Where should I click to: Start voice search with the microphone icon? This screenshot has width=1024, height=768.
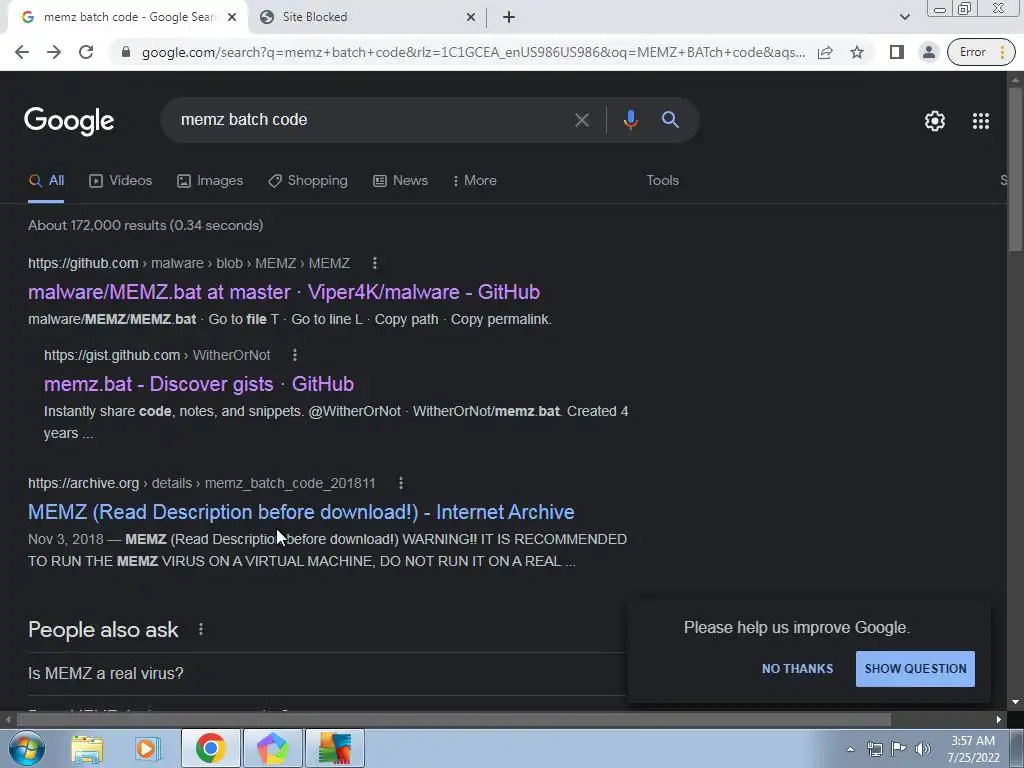630,120
